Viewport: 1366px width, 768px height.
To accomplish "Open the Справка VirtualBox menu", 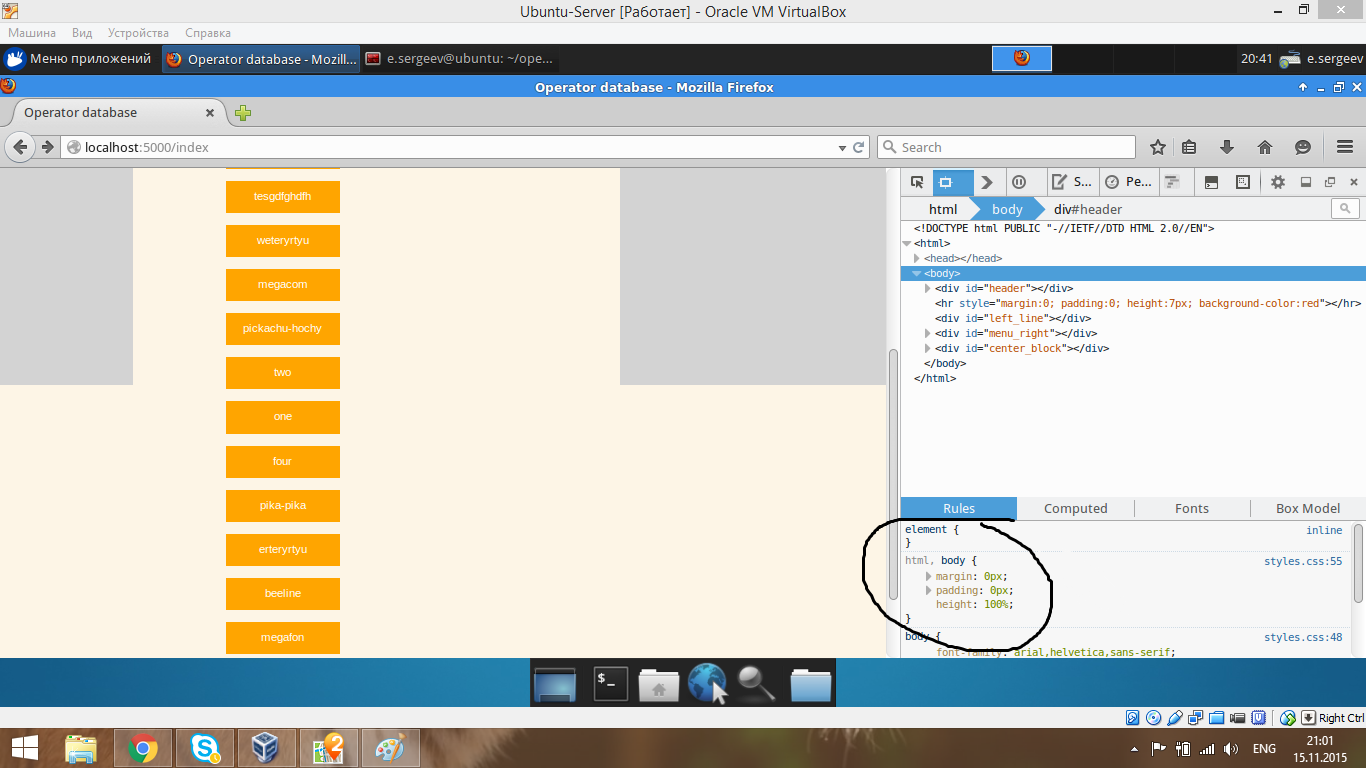I will click(207, 33).
